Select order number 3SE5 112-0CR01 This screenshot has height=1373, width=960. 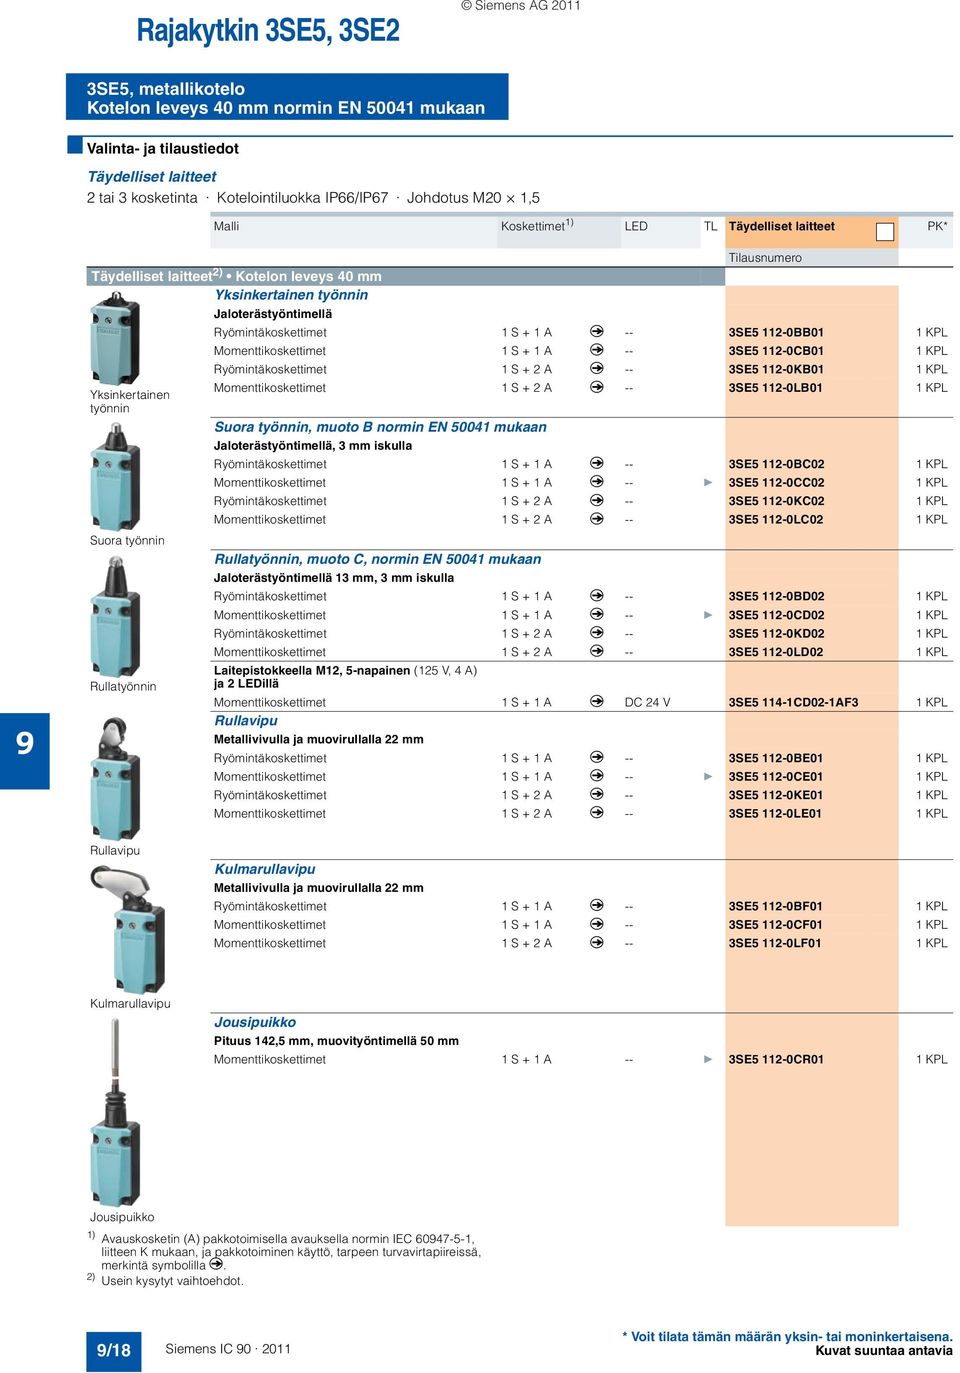pyautogui.click(x=776, y=1059)
